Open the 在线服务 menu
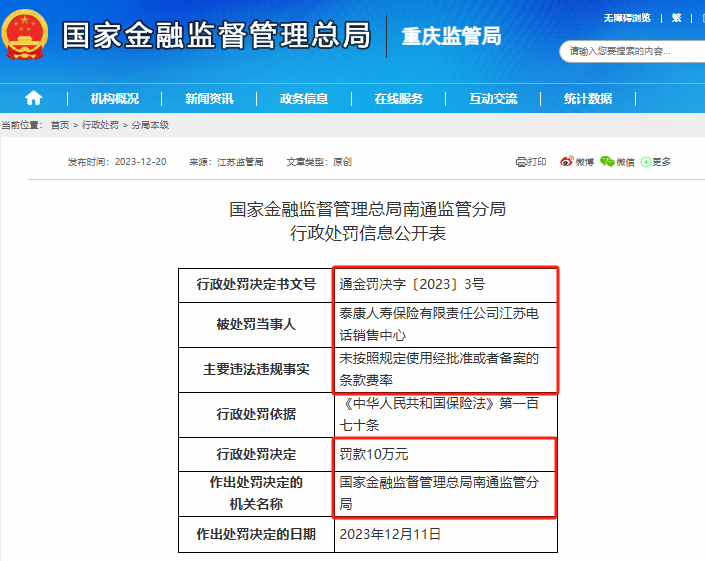 click(399, 98)
